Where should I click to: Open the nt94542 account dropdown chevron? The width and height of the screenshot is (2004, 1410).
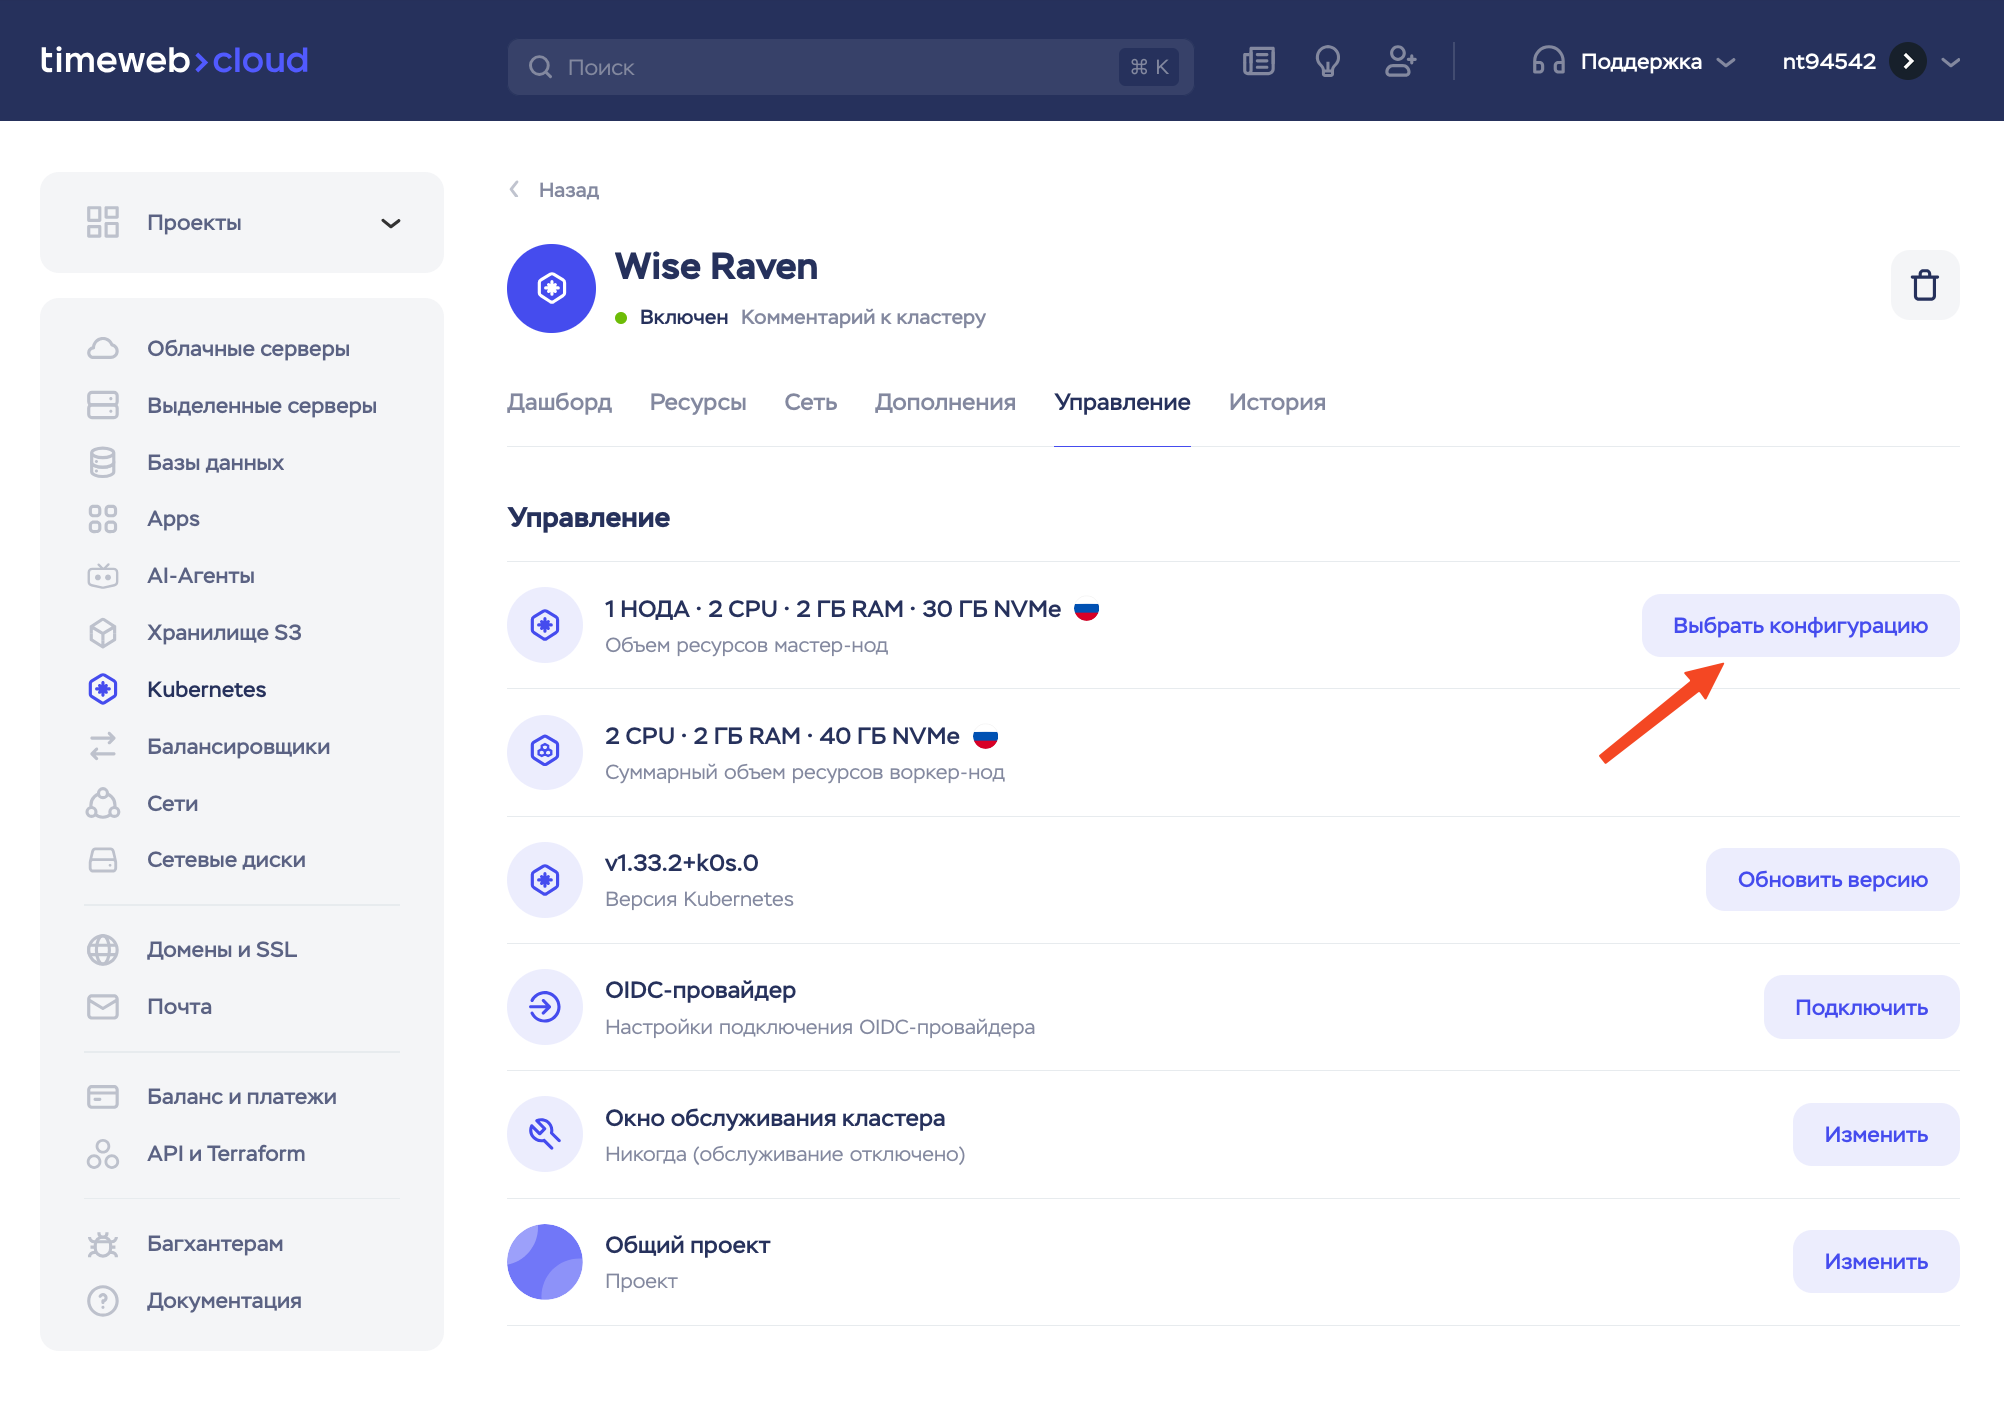[1950, 62]
